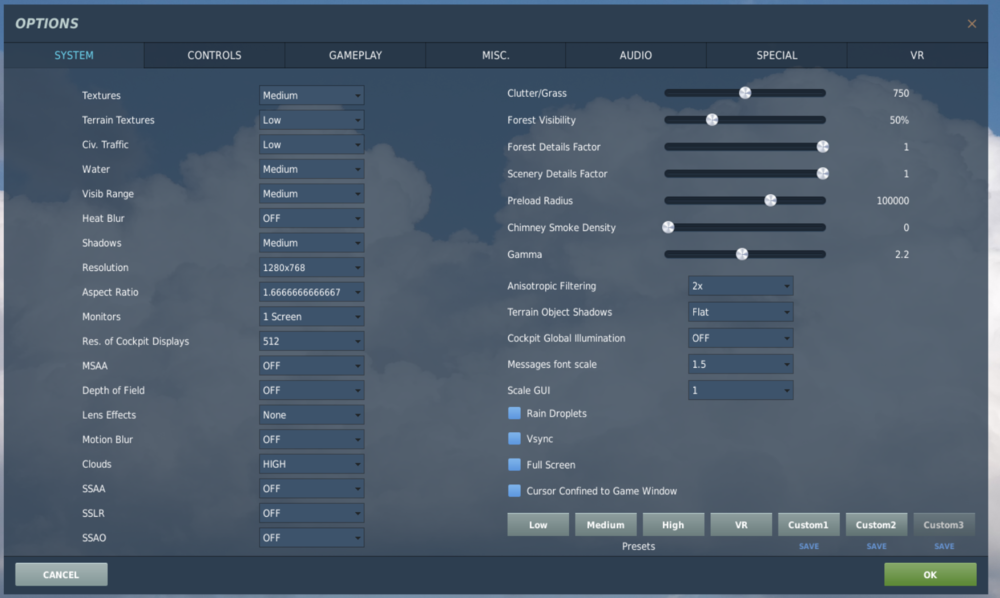Open the Lens Effects dropdown
Screen dimensions: 1000x598
(x=311, y=415)
